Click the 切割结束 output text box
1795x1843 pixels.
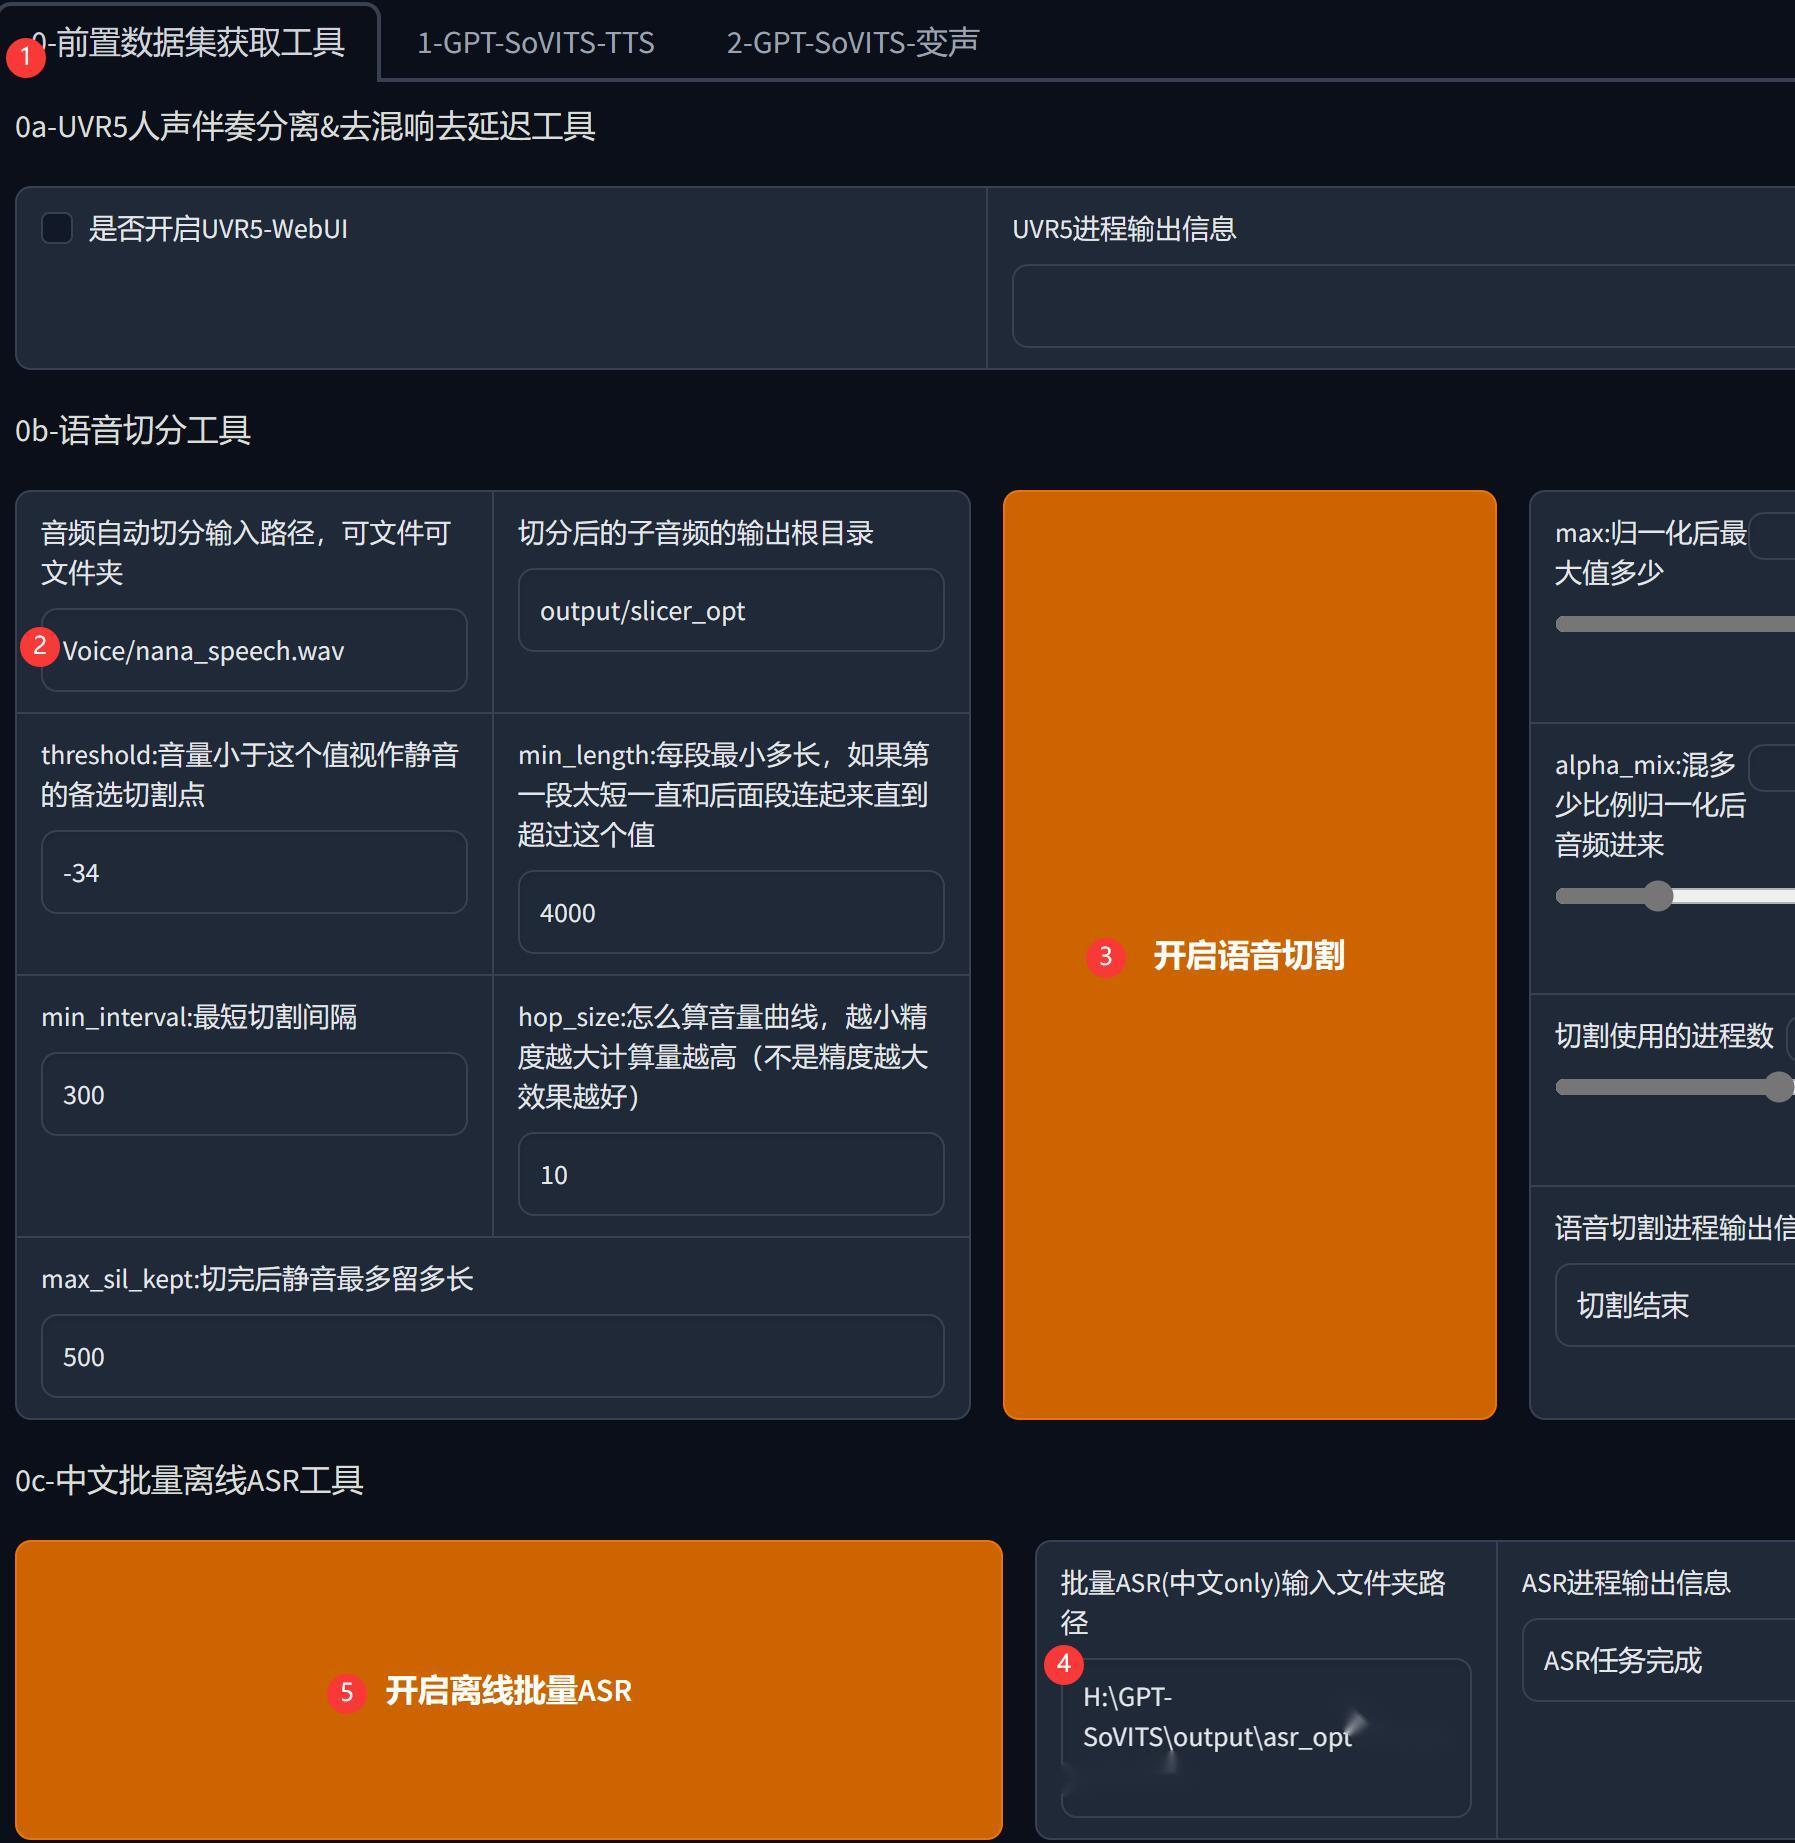click(x=1675, y=1305)
